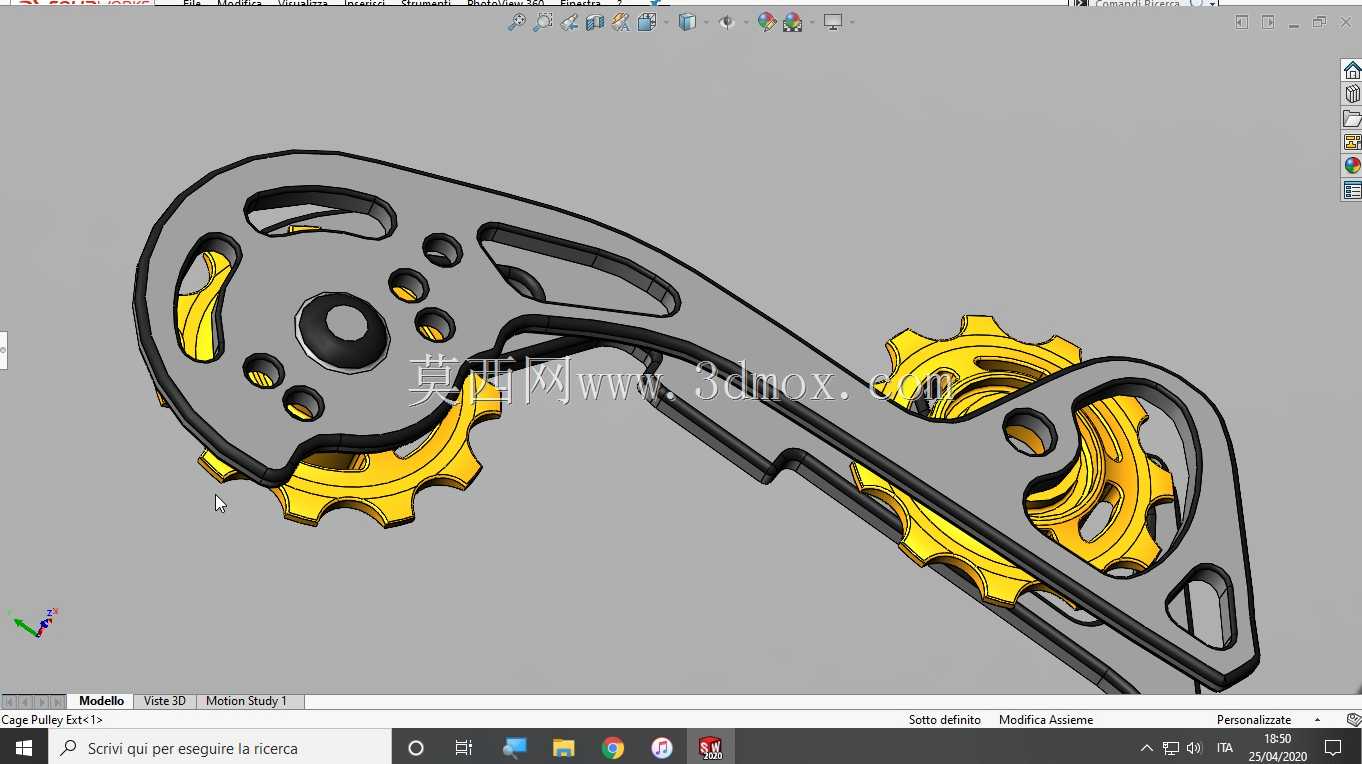Click the expand-right panel icon in the window controls
1362x764 pixels.
(1268, 22)
